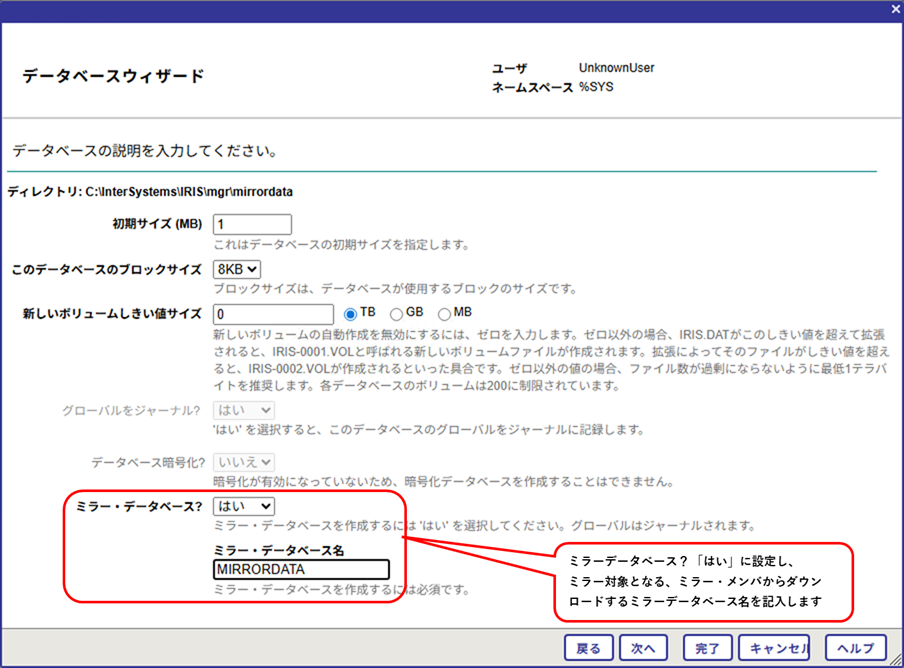The image size is (904, 668).
Task: Click the データベースウィザード title text
Action: click(113, 77)
